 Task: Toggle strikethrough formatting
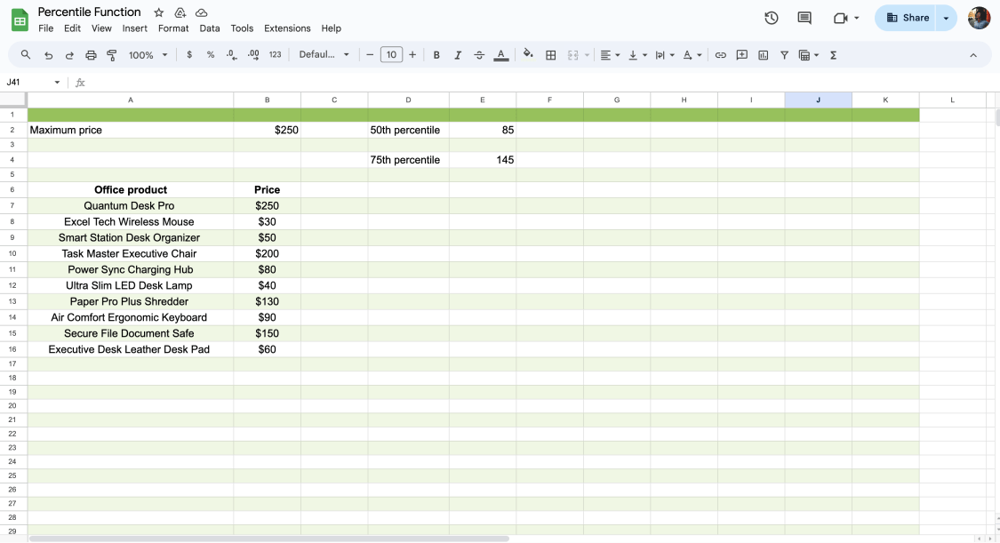click(479, 55)
